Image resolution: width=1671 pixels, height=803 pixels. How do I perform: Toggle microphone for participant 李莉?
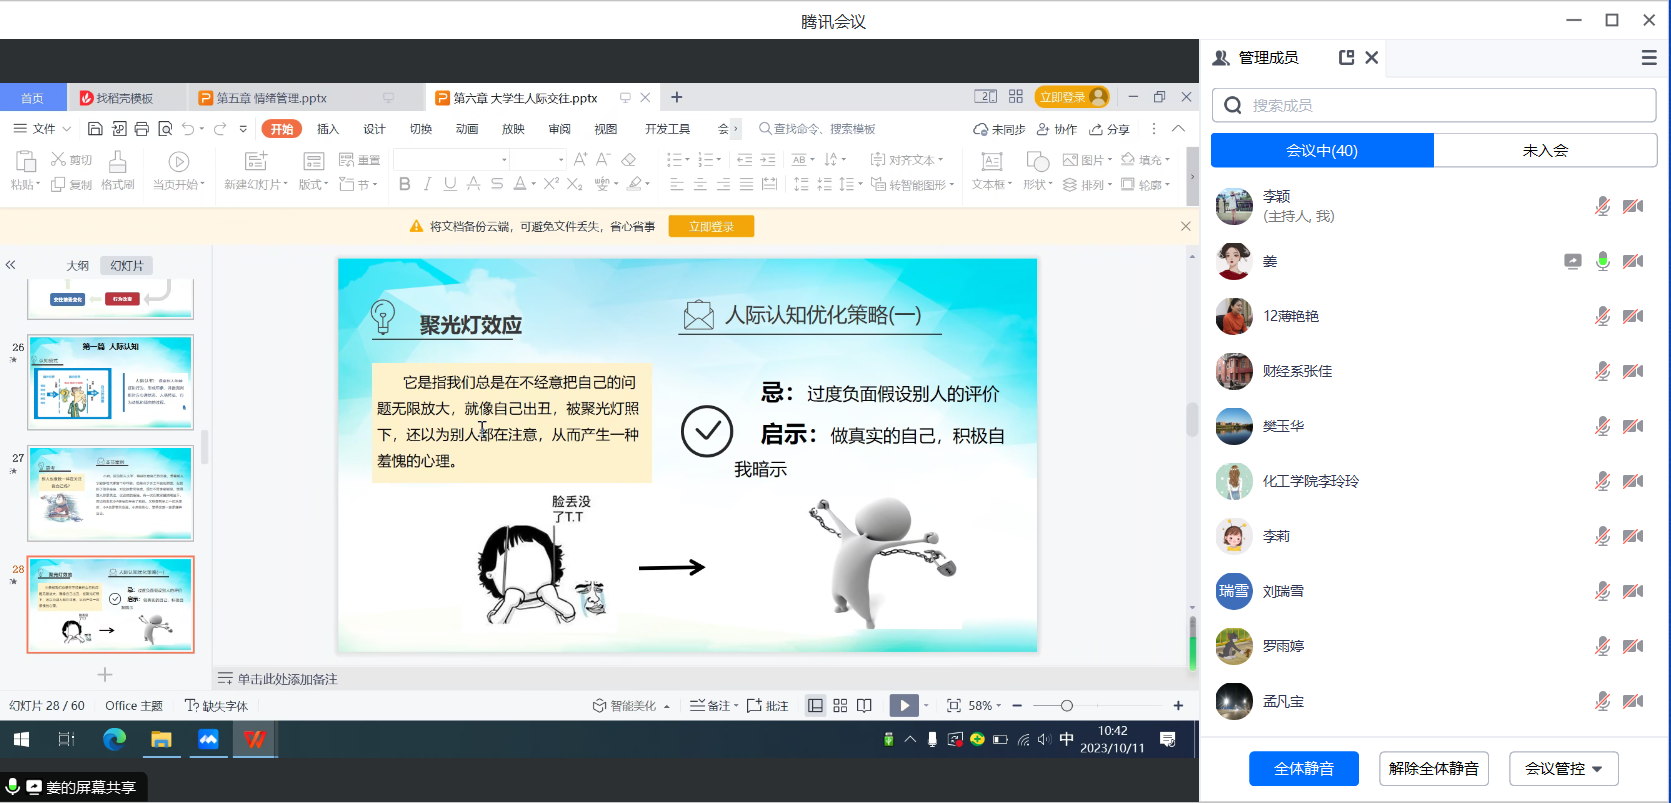[x=1602, y=536]
